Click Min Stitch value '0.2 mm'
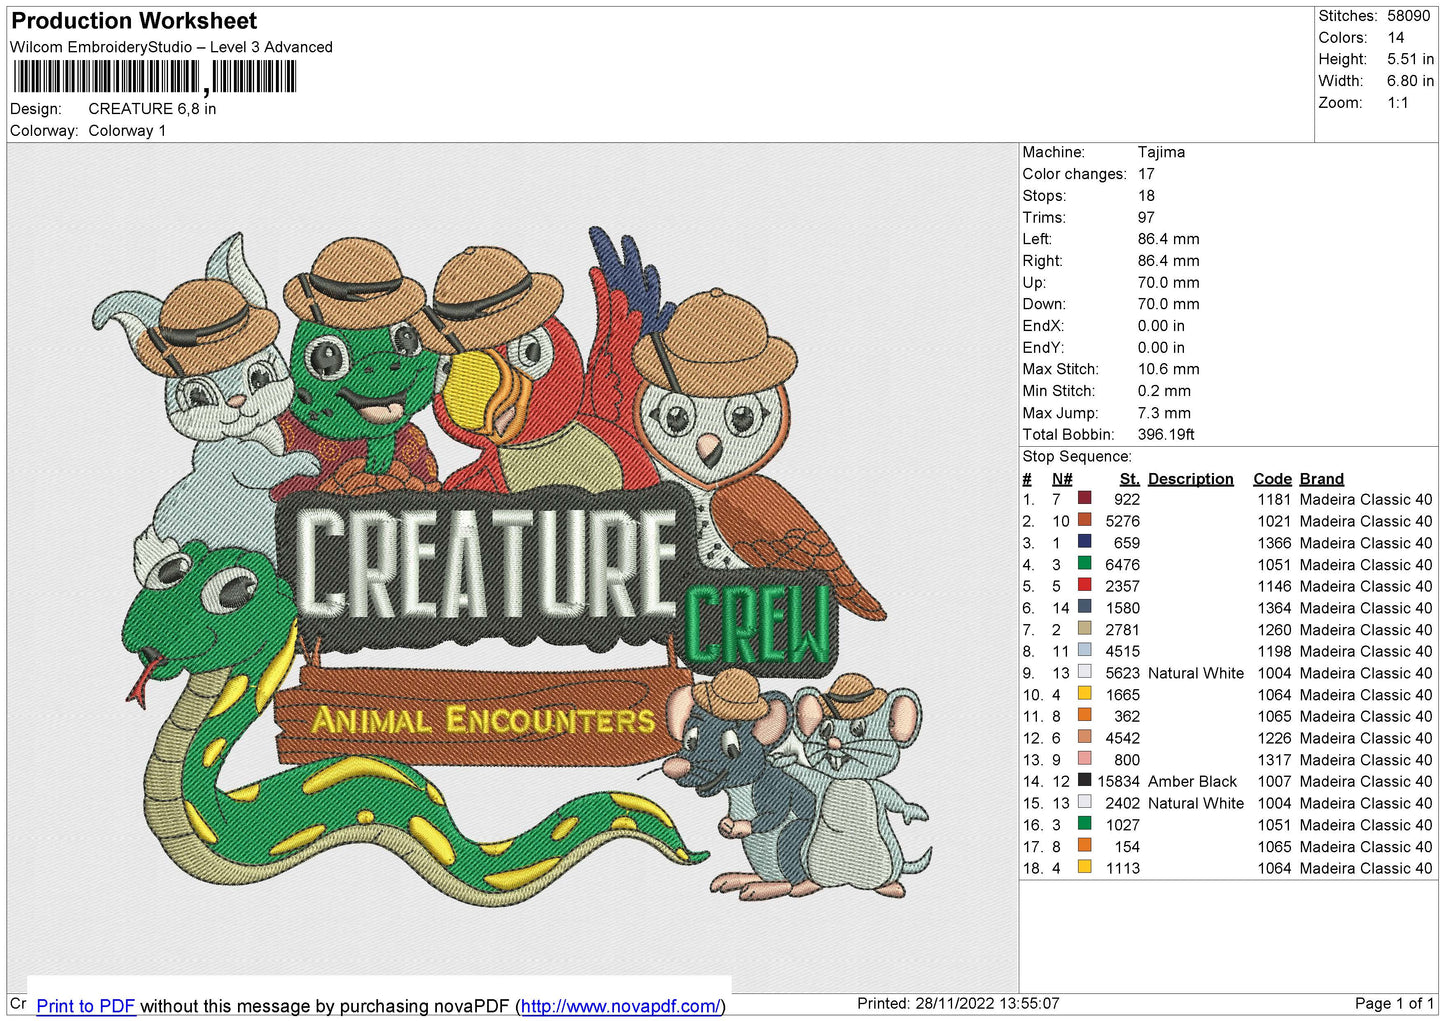This screenshot has width=1445, height=1021. point(1166,391)
